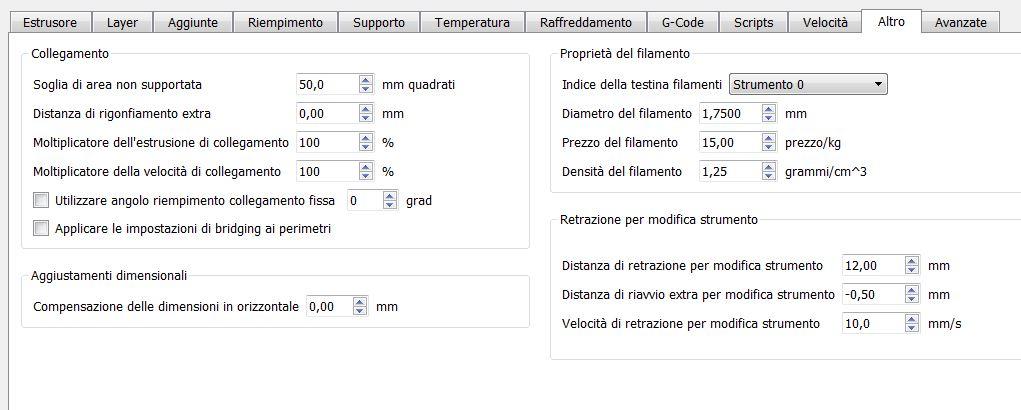1021x410 pixels.
Task: Decrease Prezzo del filamento value
Action: pos(769,146)
